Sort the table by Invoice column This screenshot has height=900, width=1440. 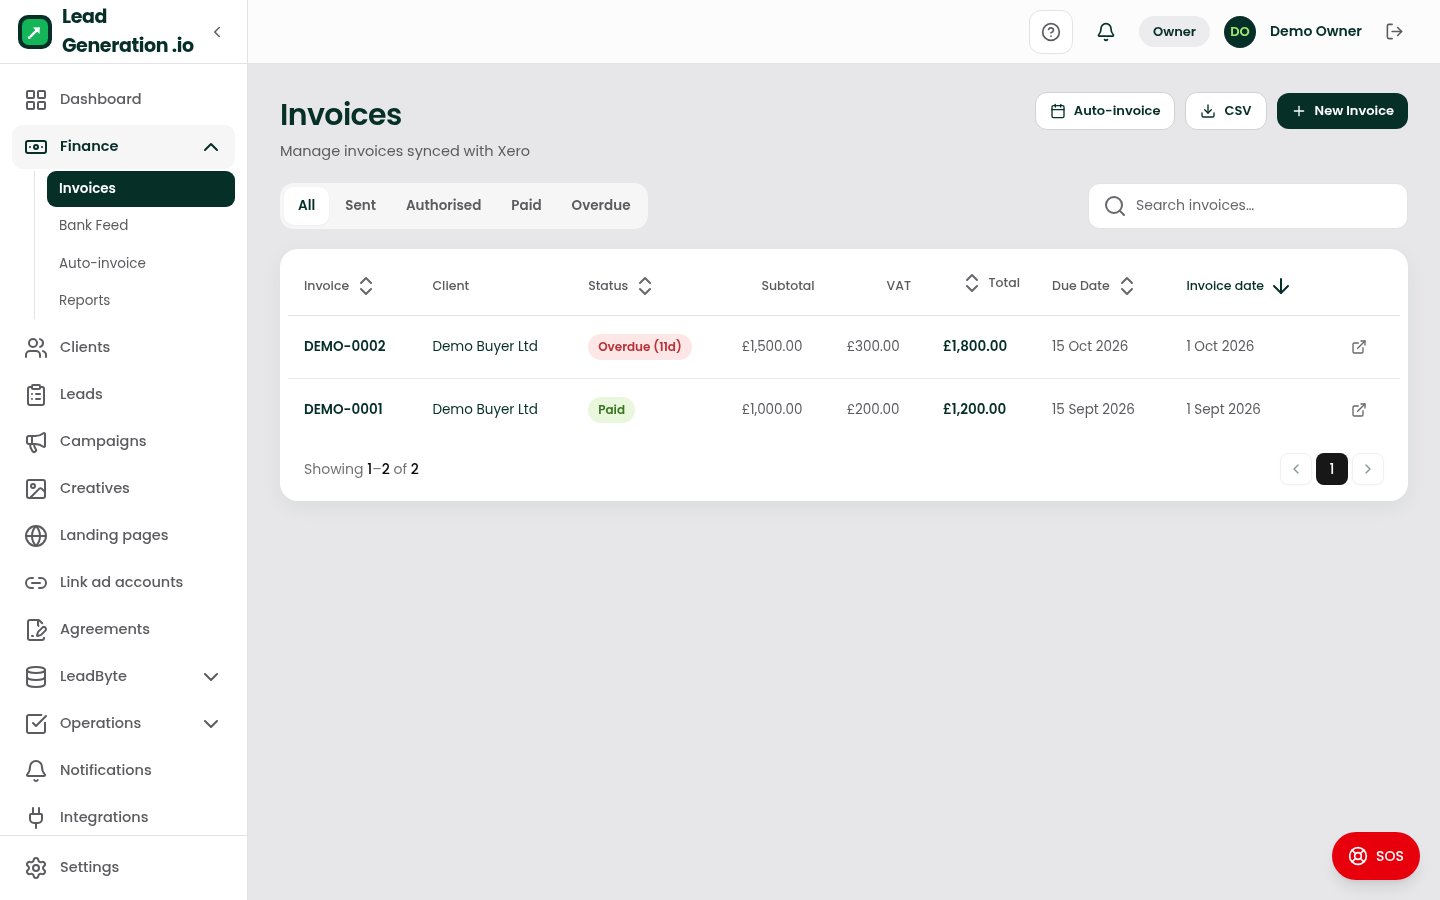pos(339,286)
